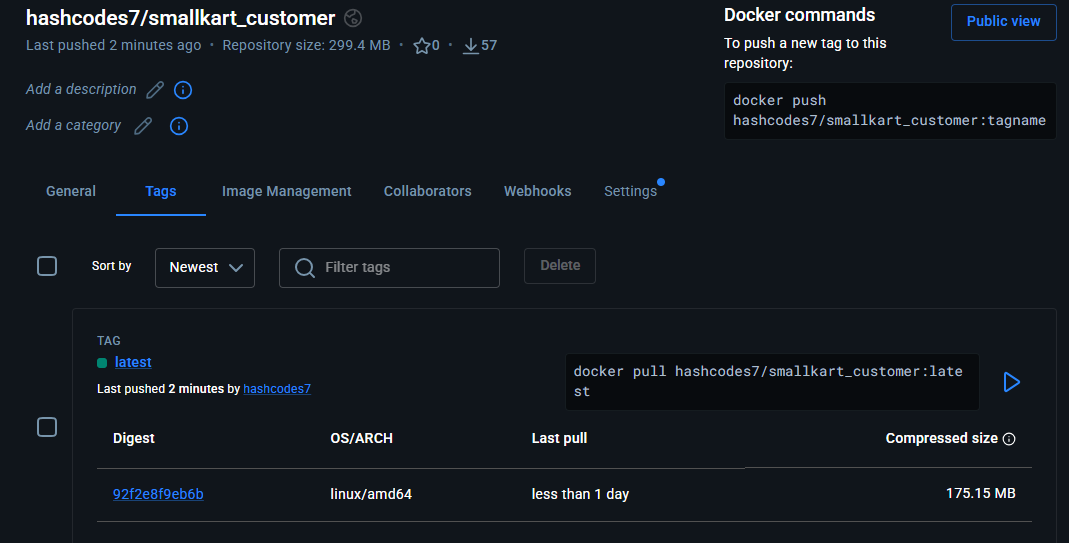Open info icon beside Add a category

(x=179, y=126)
